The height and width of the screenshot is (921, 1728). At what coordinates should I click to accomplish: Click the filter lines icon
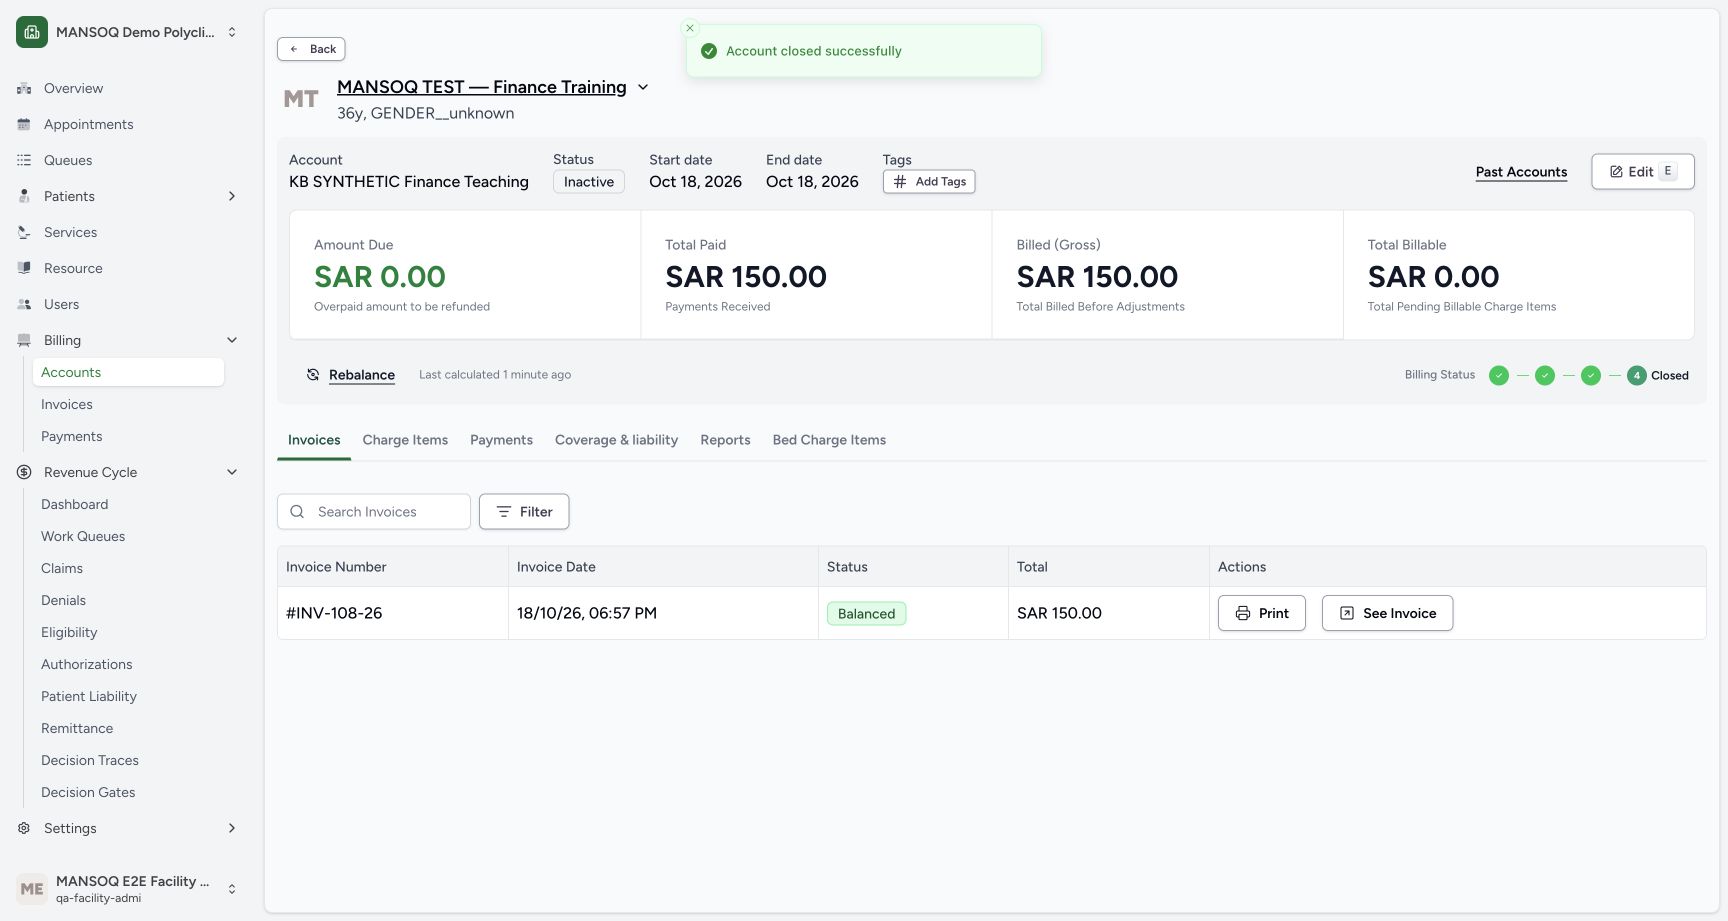(x=504, y=512)
